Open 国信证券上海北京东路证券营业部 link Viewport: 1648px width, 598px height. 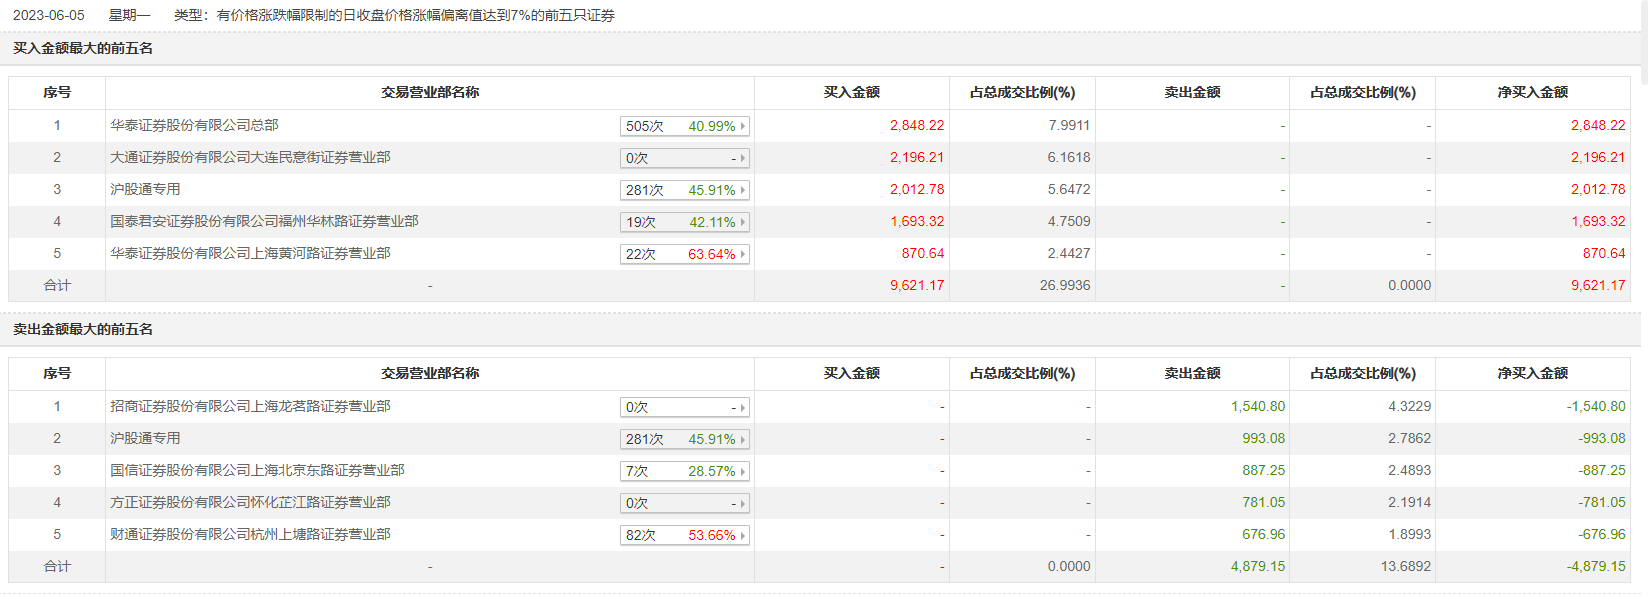point(257,470)
